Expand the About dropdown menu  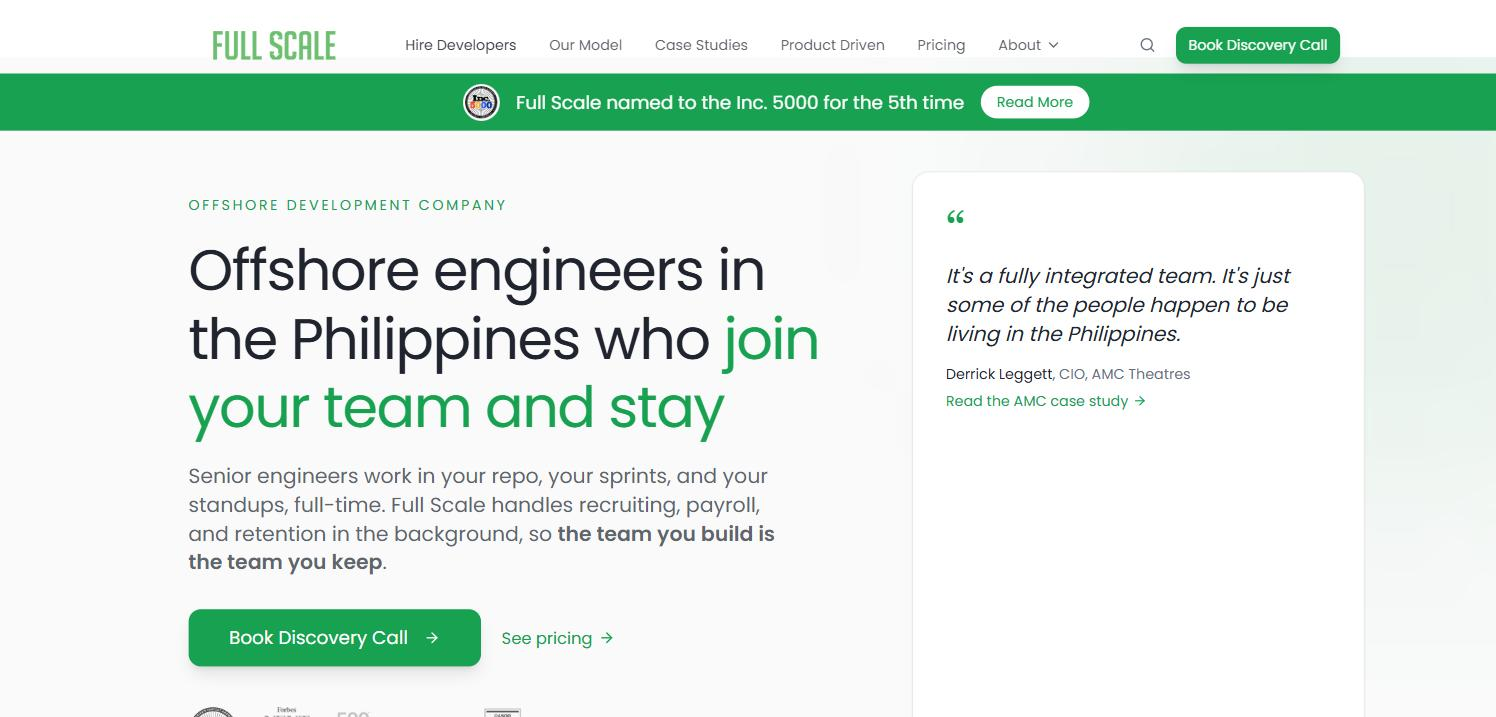[x=1028, y=45]
